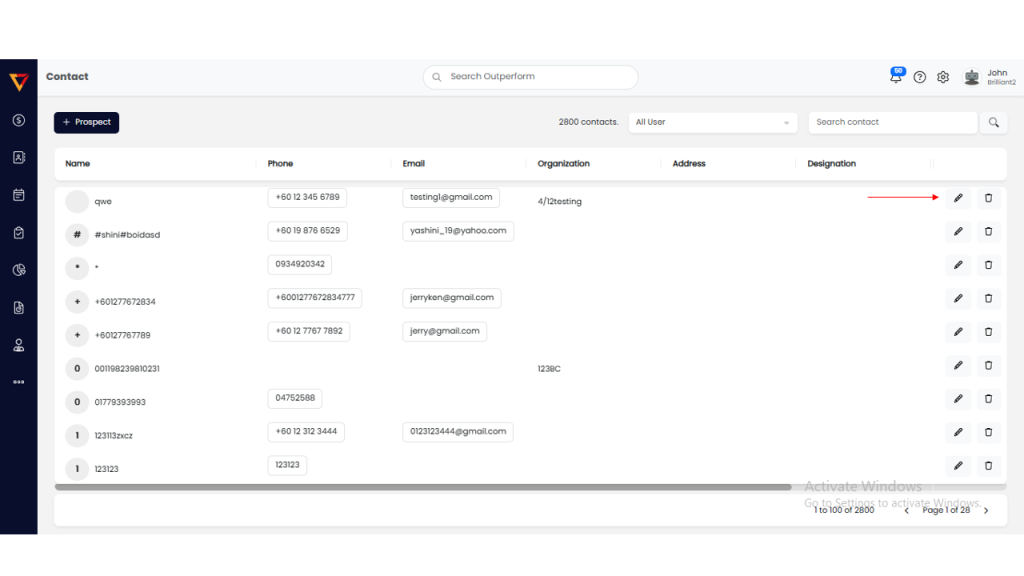The height and width of the screenshot is (576, 1024).
Task: Click the +60 12 7767 7892 phone button
Action: [x=308, y=331]
